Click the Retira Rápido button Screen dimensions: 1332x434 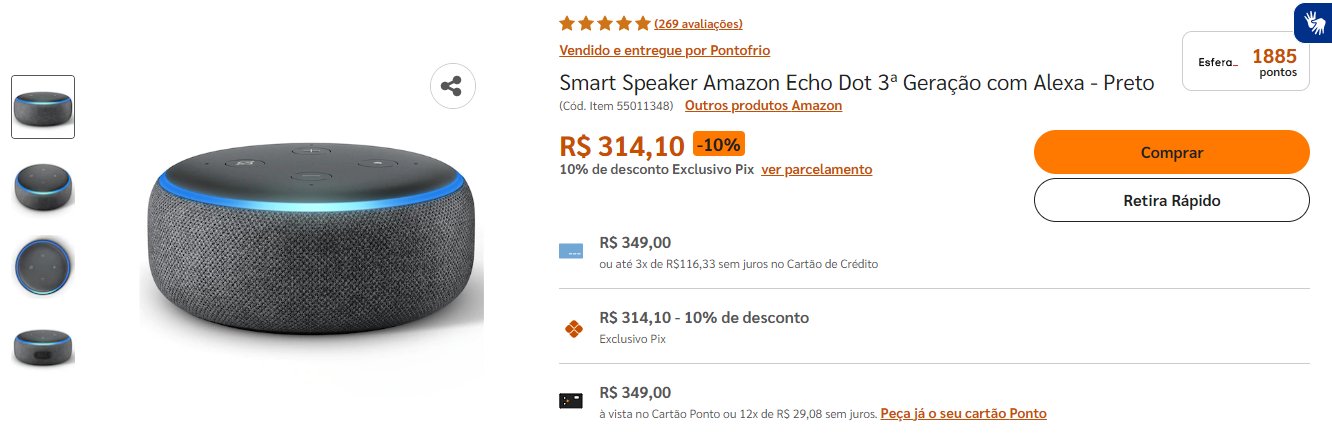point(1171,200)
